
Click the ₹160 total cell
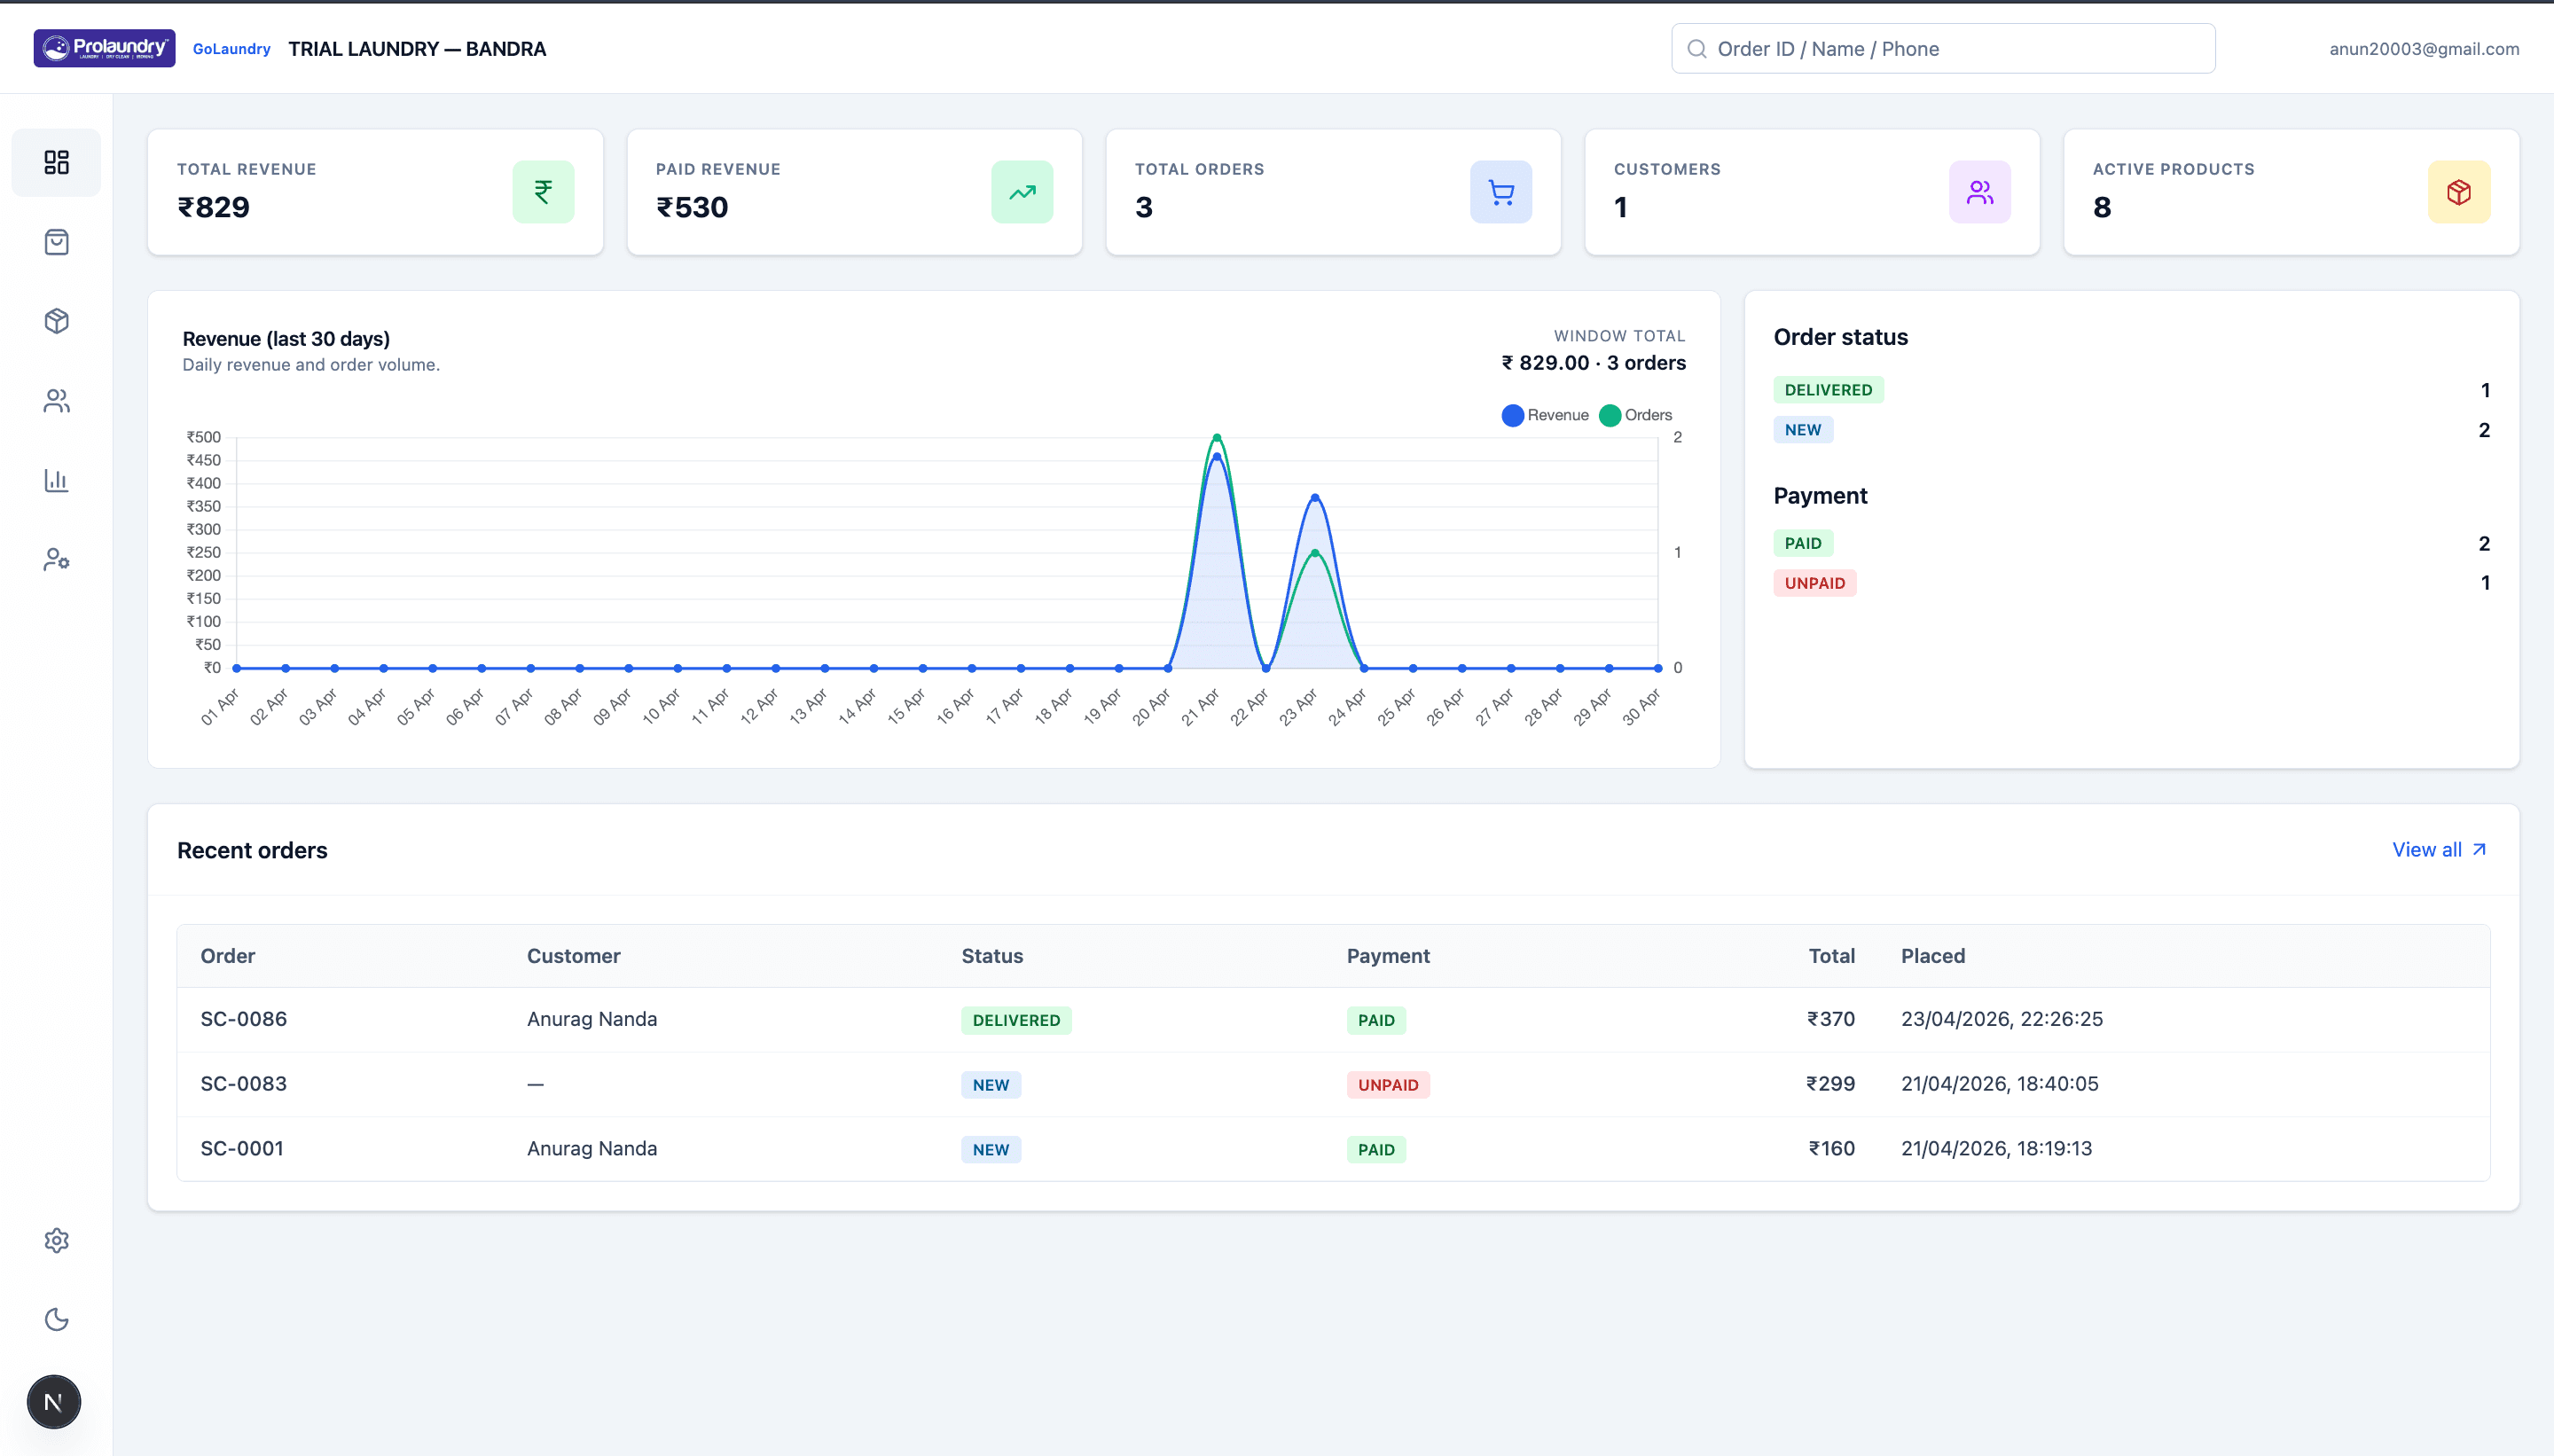[x=1831, y=1148]
